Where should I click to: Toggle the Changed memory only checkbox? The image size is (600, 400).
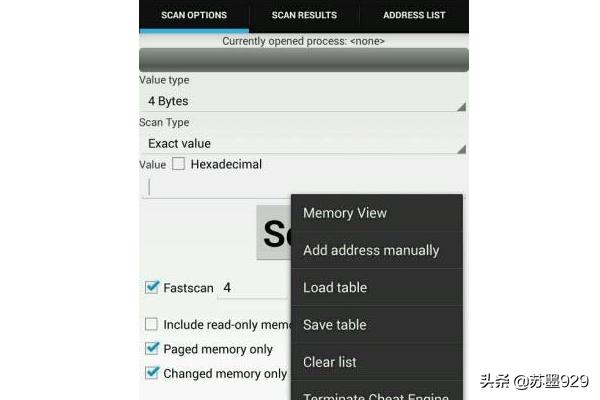152,373
